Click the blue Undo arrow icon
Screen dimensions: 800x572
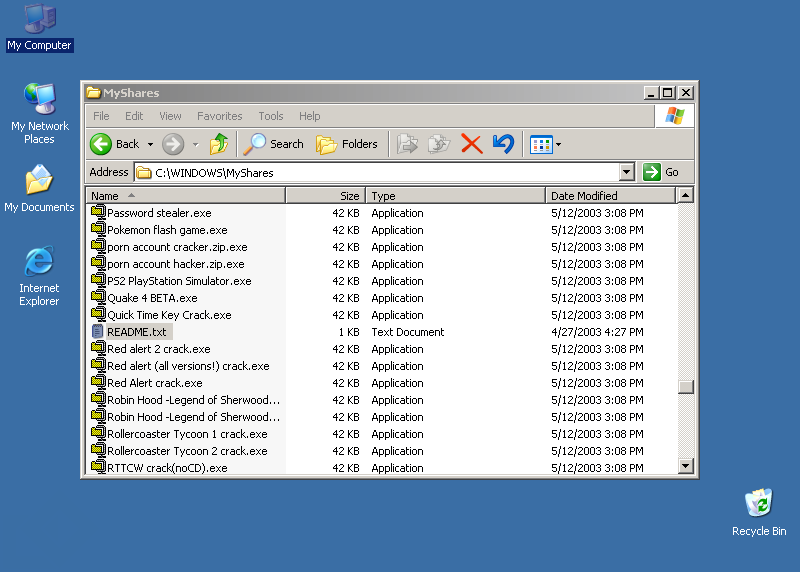[503, 144]
